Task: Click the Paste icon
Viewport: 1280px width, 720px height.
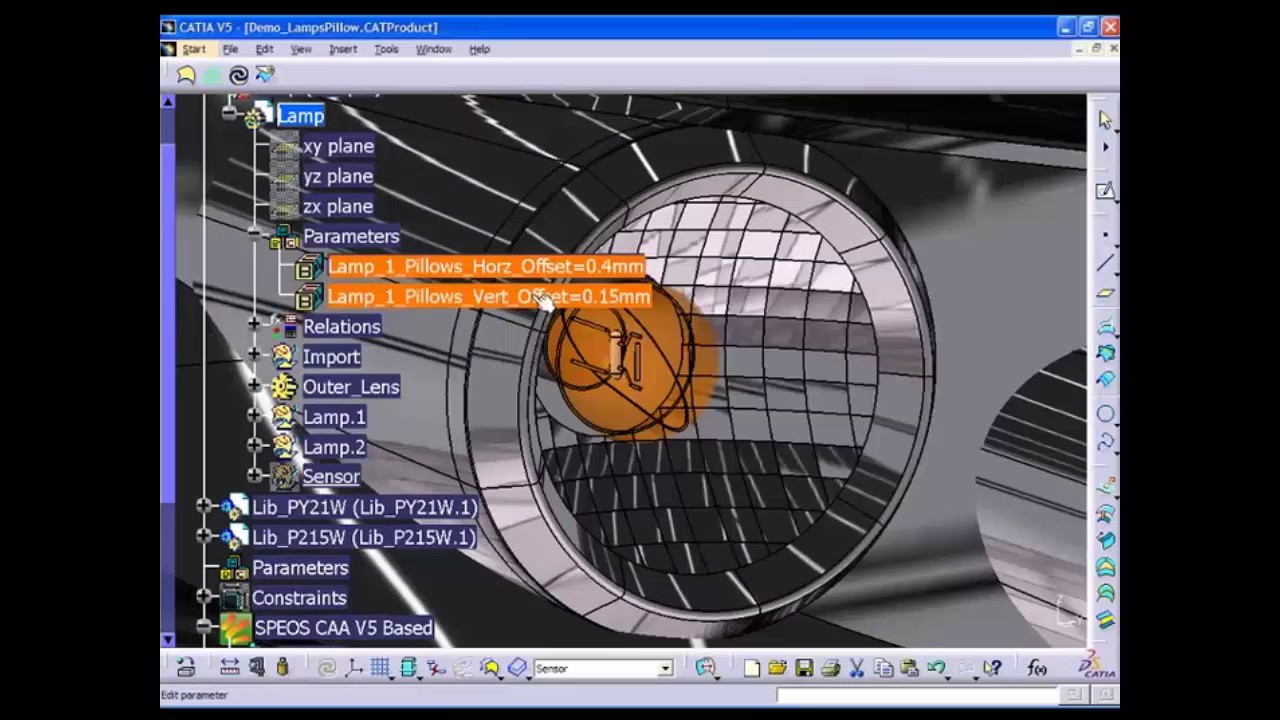Action: pyautogui.click(x=909, y=668)
